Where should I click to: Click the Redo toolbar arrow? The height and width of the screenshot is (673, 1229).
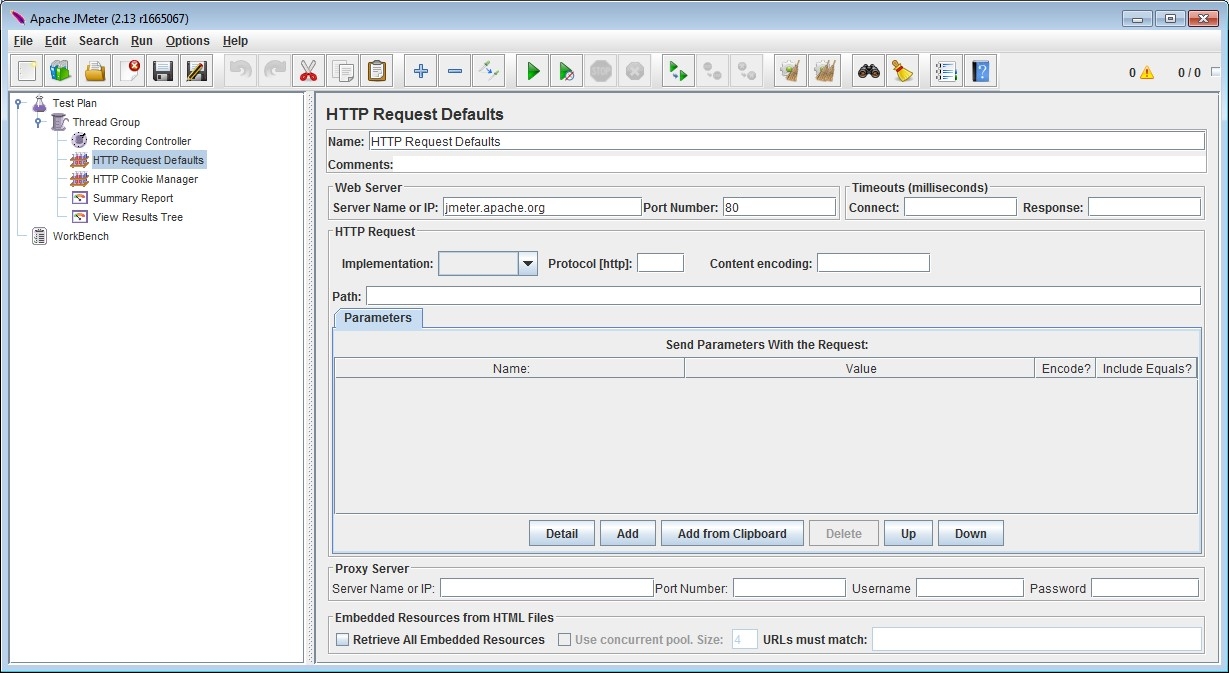click(x=274, y=71)
